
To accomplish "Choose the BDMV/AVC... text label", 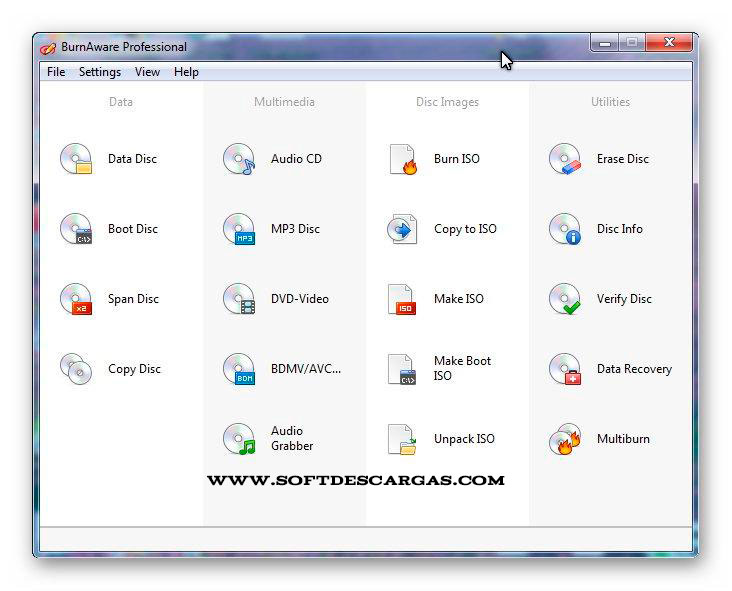I will point(306,369).
